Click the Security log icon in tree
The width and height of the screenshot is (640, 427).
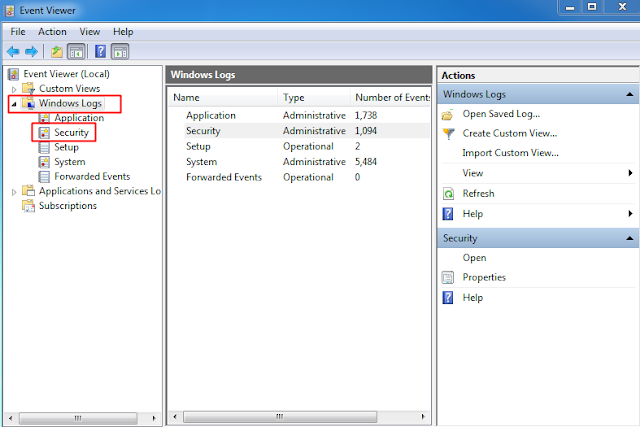(44, 133)
